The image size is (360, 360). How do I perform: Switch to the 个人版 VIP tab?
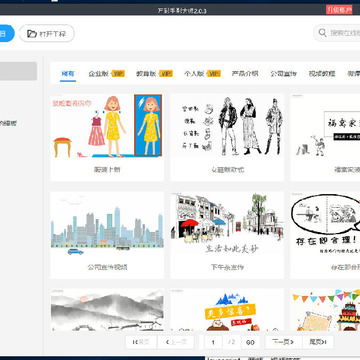pyautogui.click(x=202, y=74)
